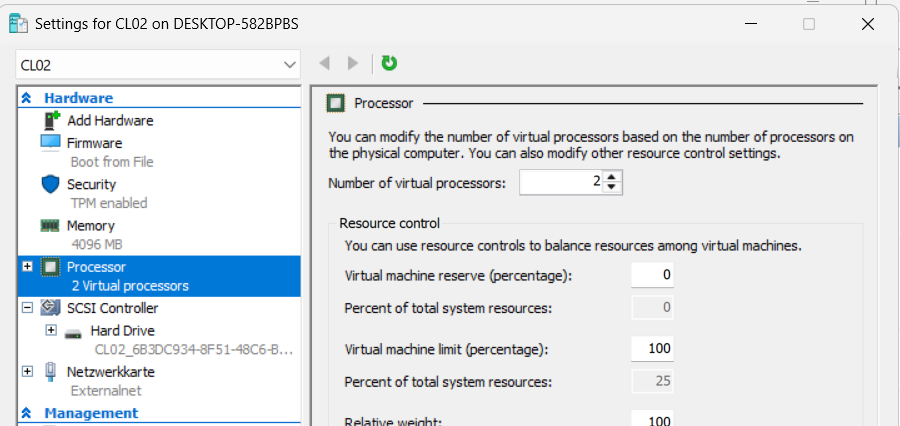Select the Netzwerkkarte network adapter
The height and width of the screenshot is (426, 900).
click(110, 372)
